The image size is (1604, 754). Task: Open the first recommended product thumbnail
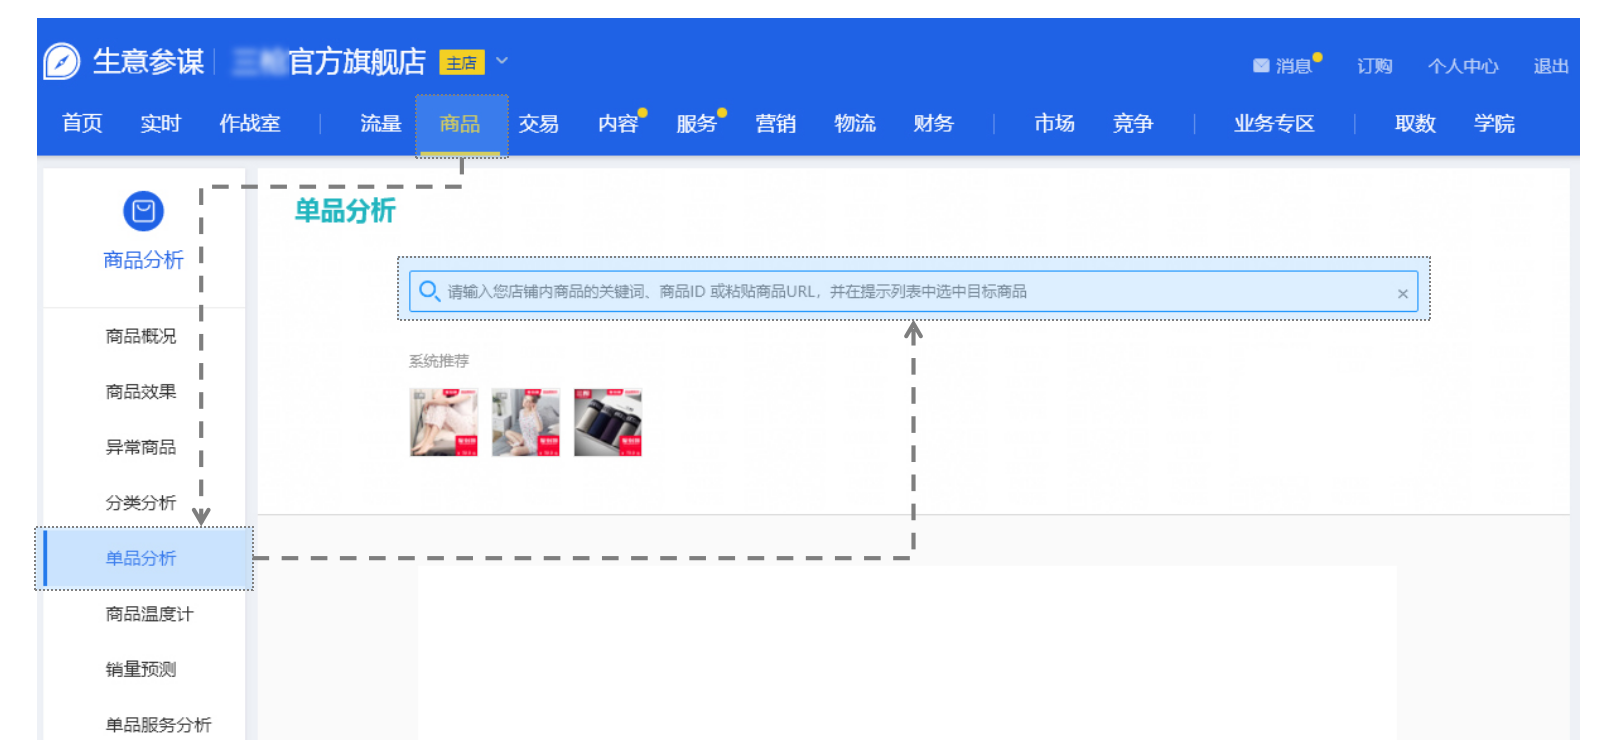click(444, 422)
